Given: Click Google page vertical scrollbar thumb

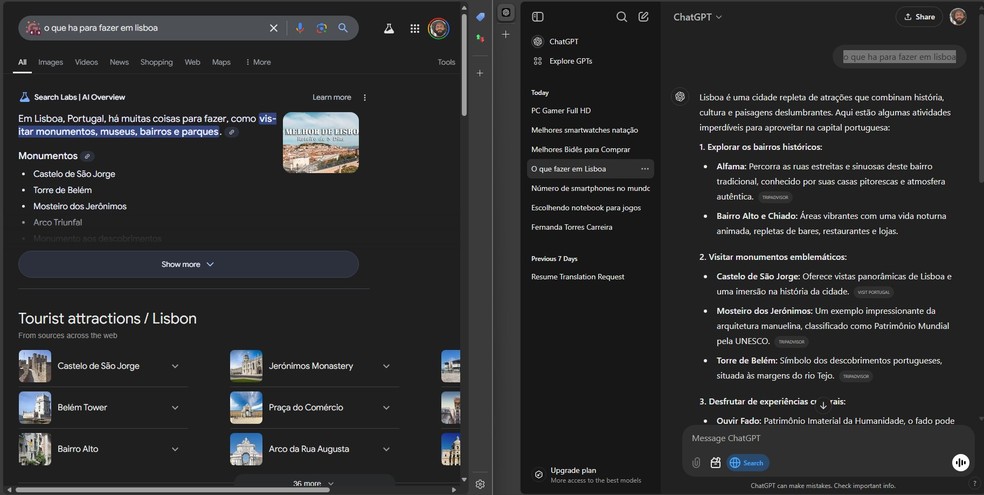Looking at the screenshot, I should [464, 63].
